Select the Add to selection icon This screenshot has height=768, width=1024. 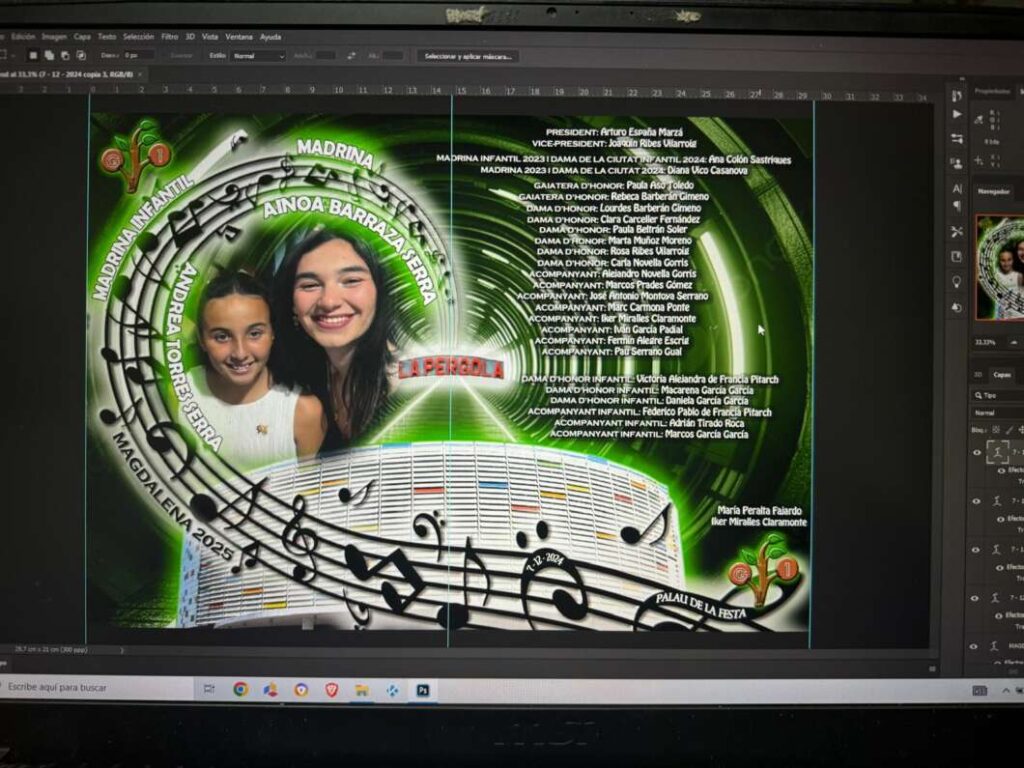pyautogui.click(x=50, y=55)
